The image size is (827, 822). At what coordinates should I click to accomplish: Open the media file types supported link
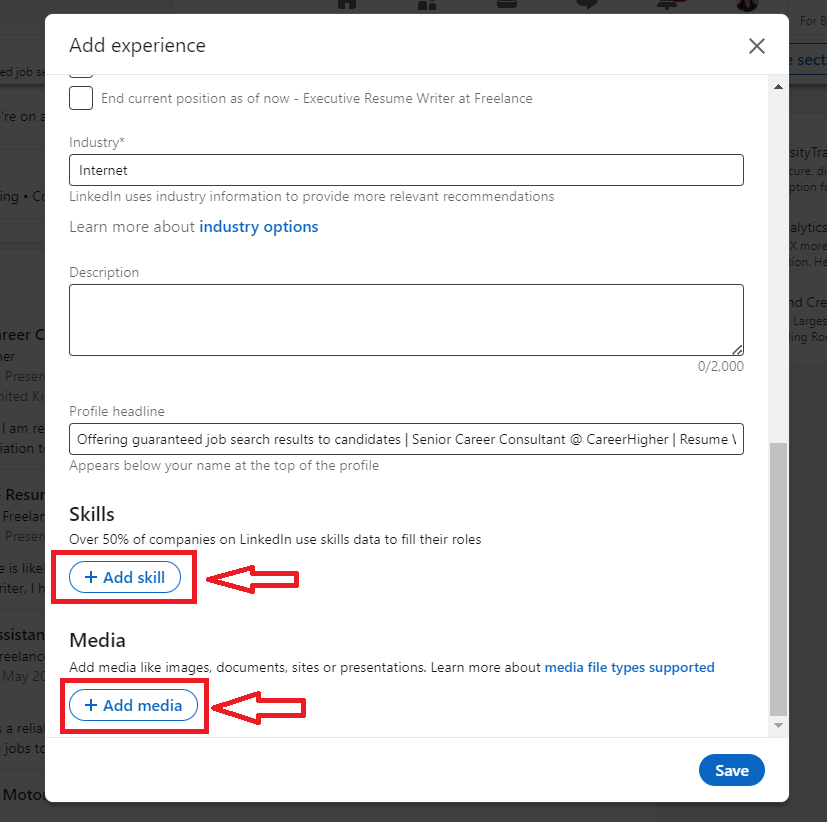pyautogui.click(x=629, y=668)
